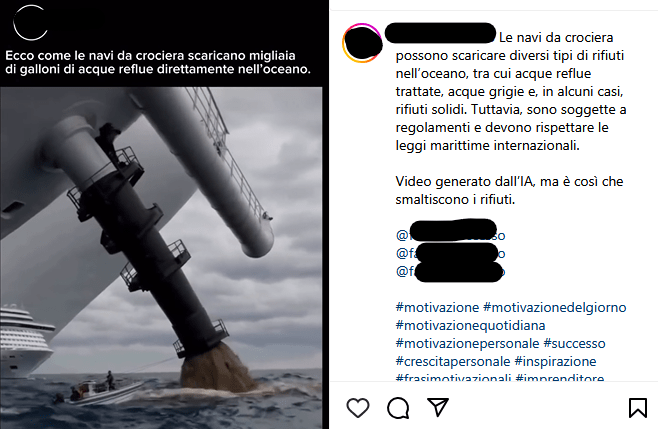
Task: Open the poster's profile picture
Action: (362, 43)
